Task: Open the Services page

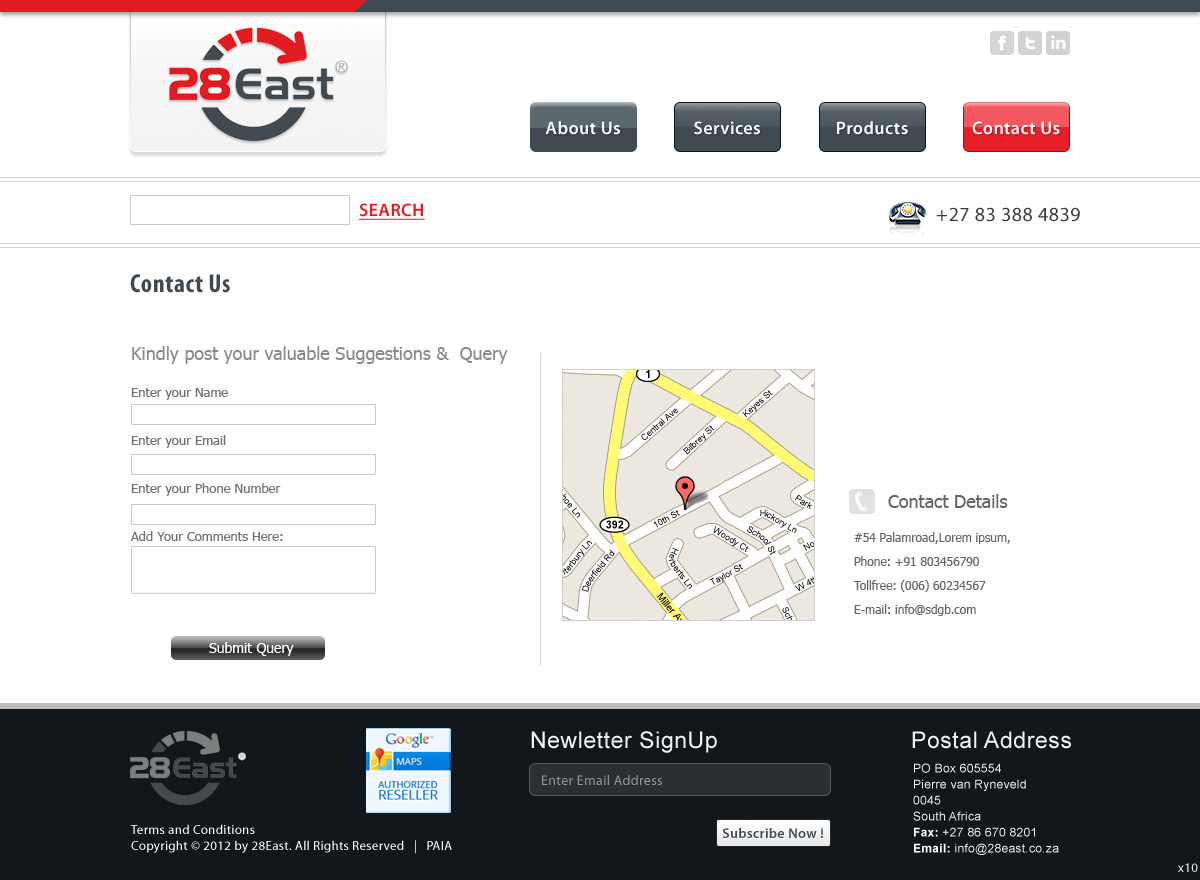Action: pos(727,127)
